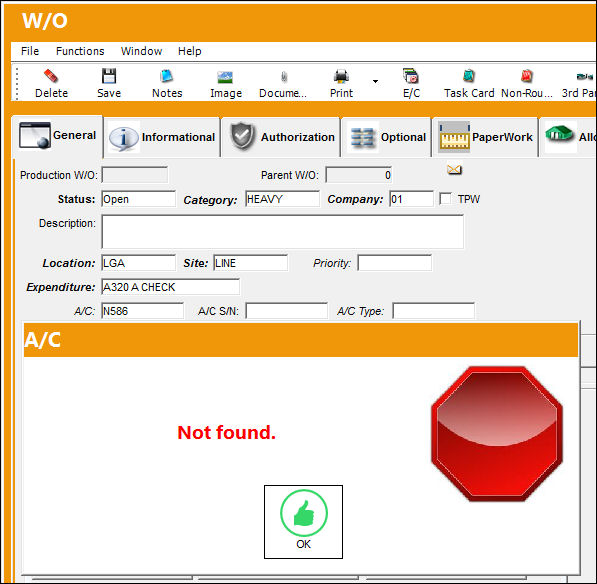The width and height of the screenshot is (597, 584).
Task: Click the Delete eraser icon in toolbar
Action: coord(51,76)
